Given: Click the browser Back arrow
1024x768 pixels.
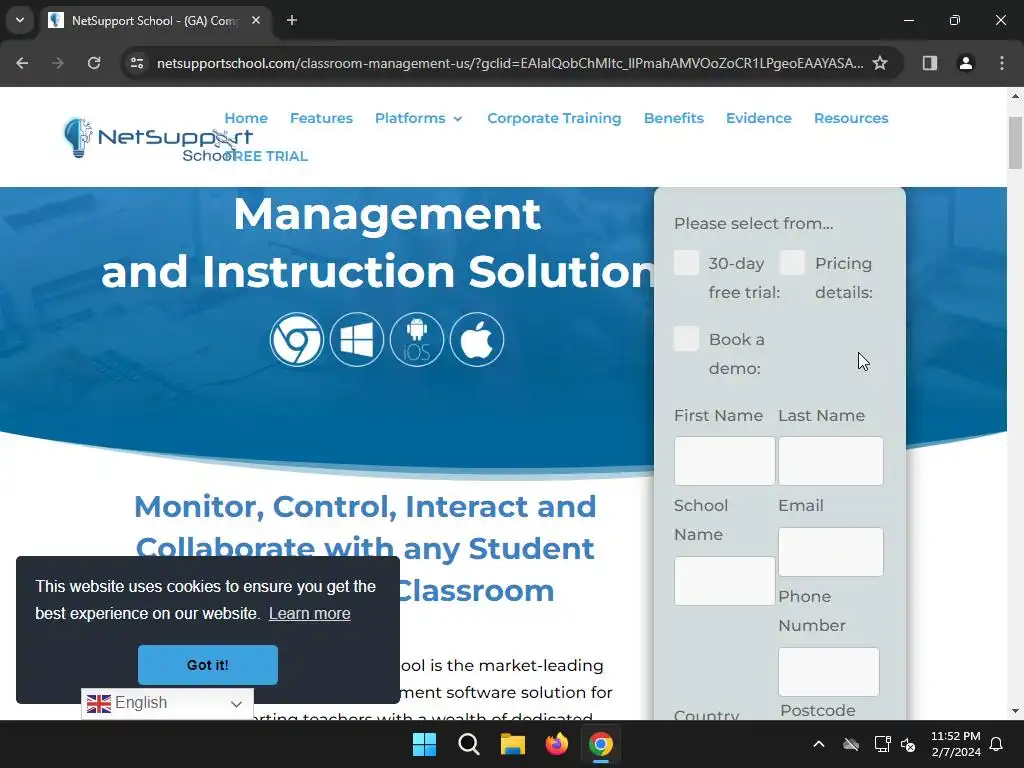Looking at the screenshot, I should click(x=22, y=63).
